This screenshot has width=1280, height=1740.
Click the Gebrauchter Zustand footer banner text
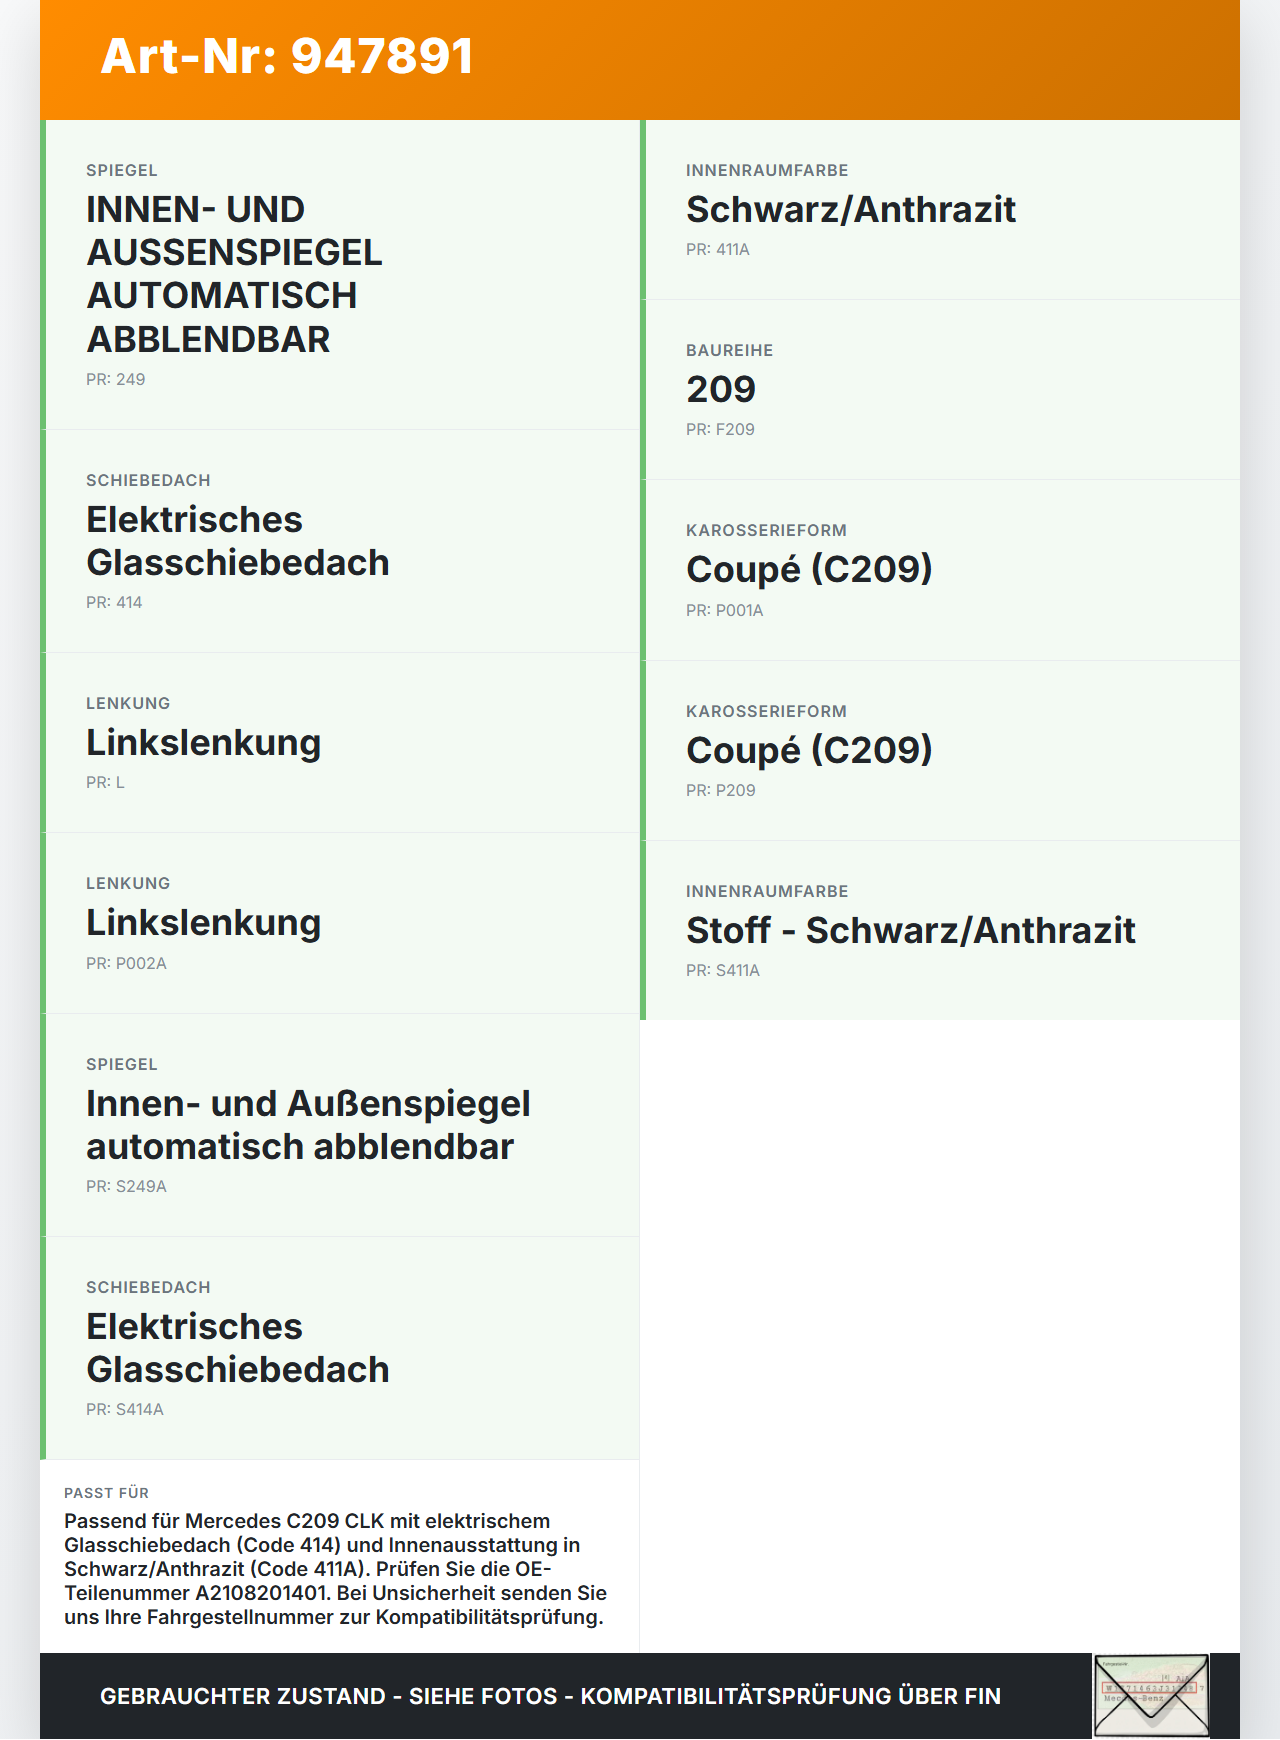coord(550,1696)
